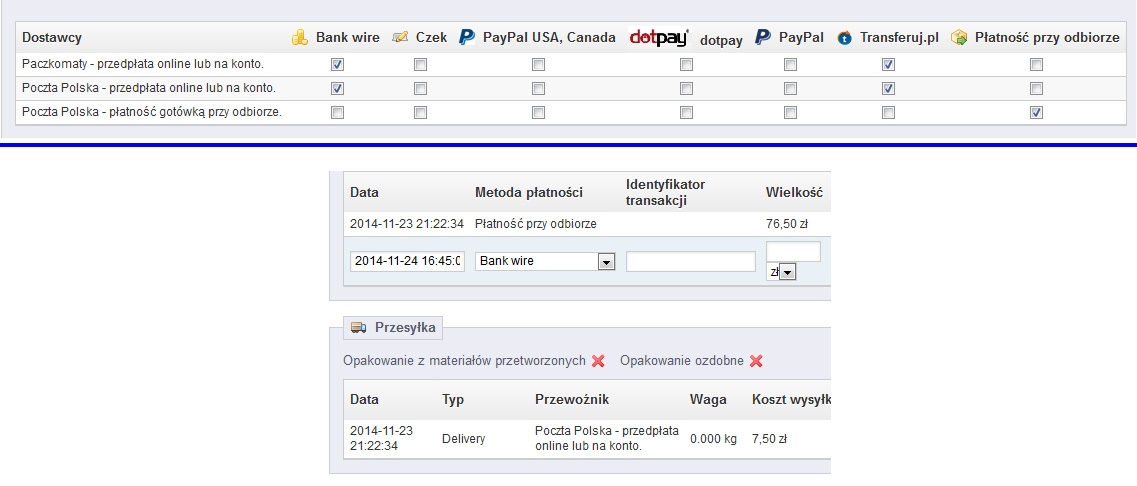Click the dotpay logo image
The width and height of the screenshot is (1137, 486).
(x=659, y=37)
